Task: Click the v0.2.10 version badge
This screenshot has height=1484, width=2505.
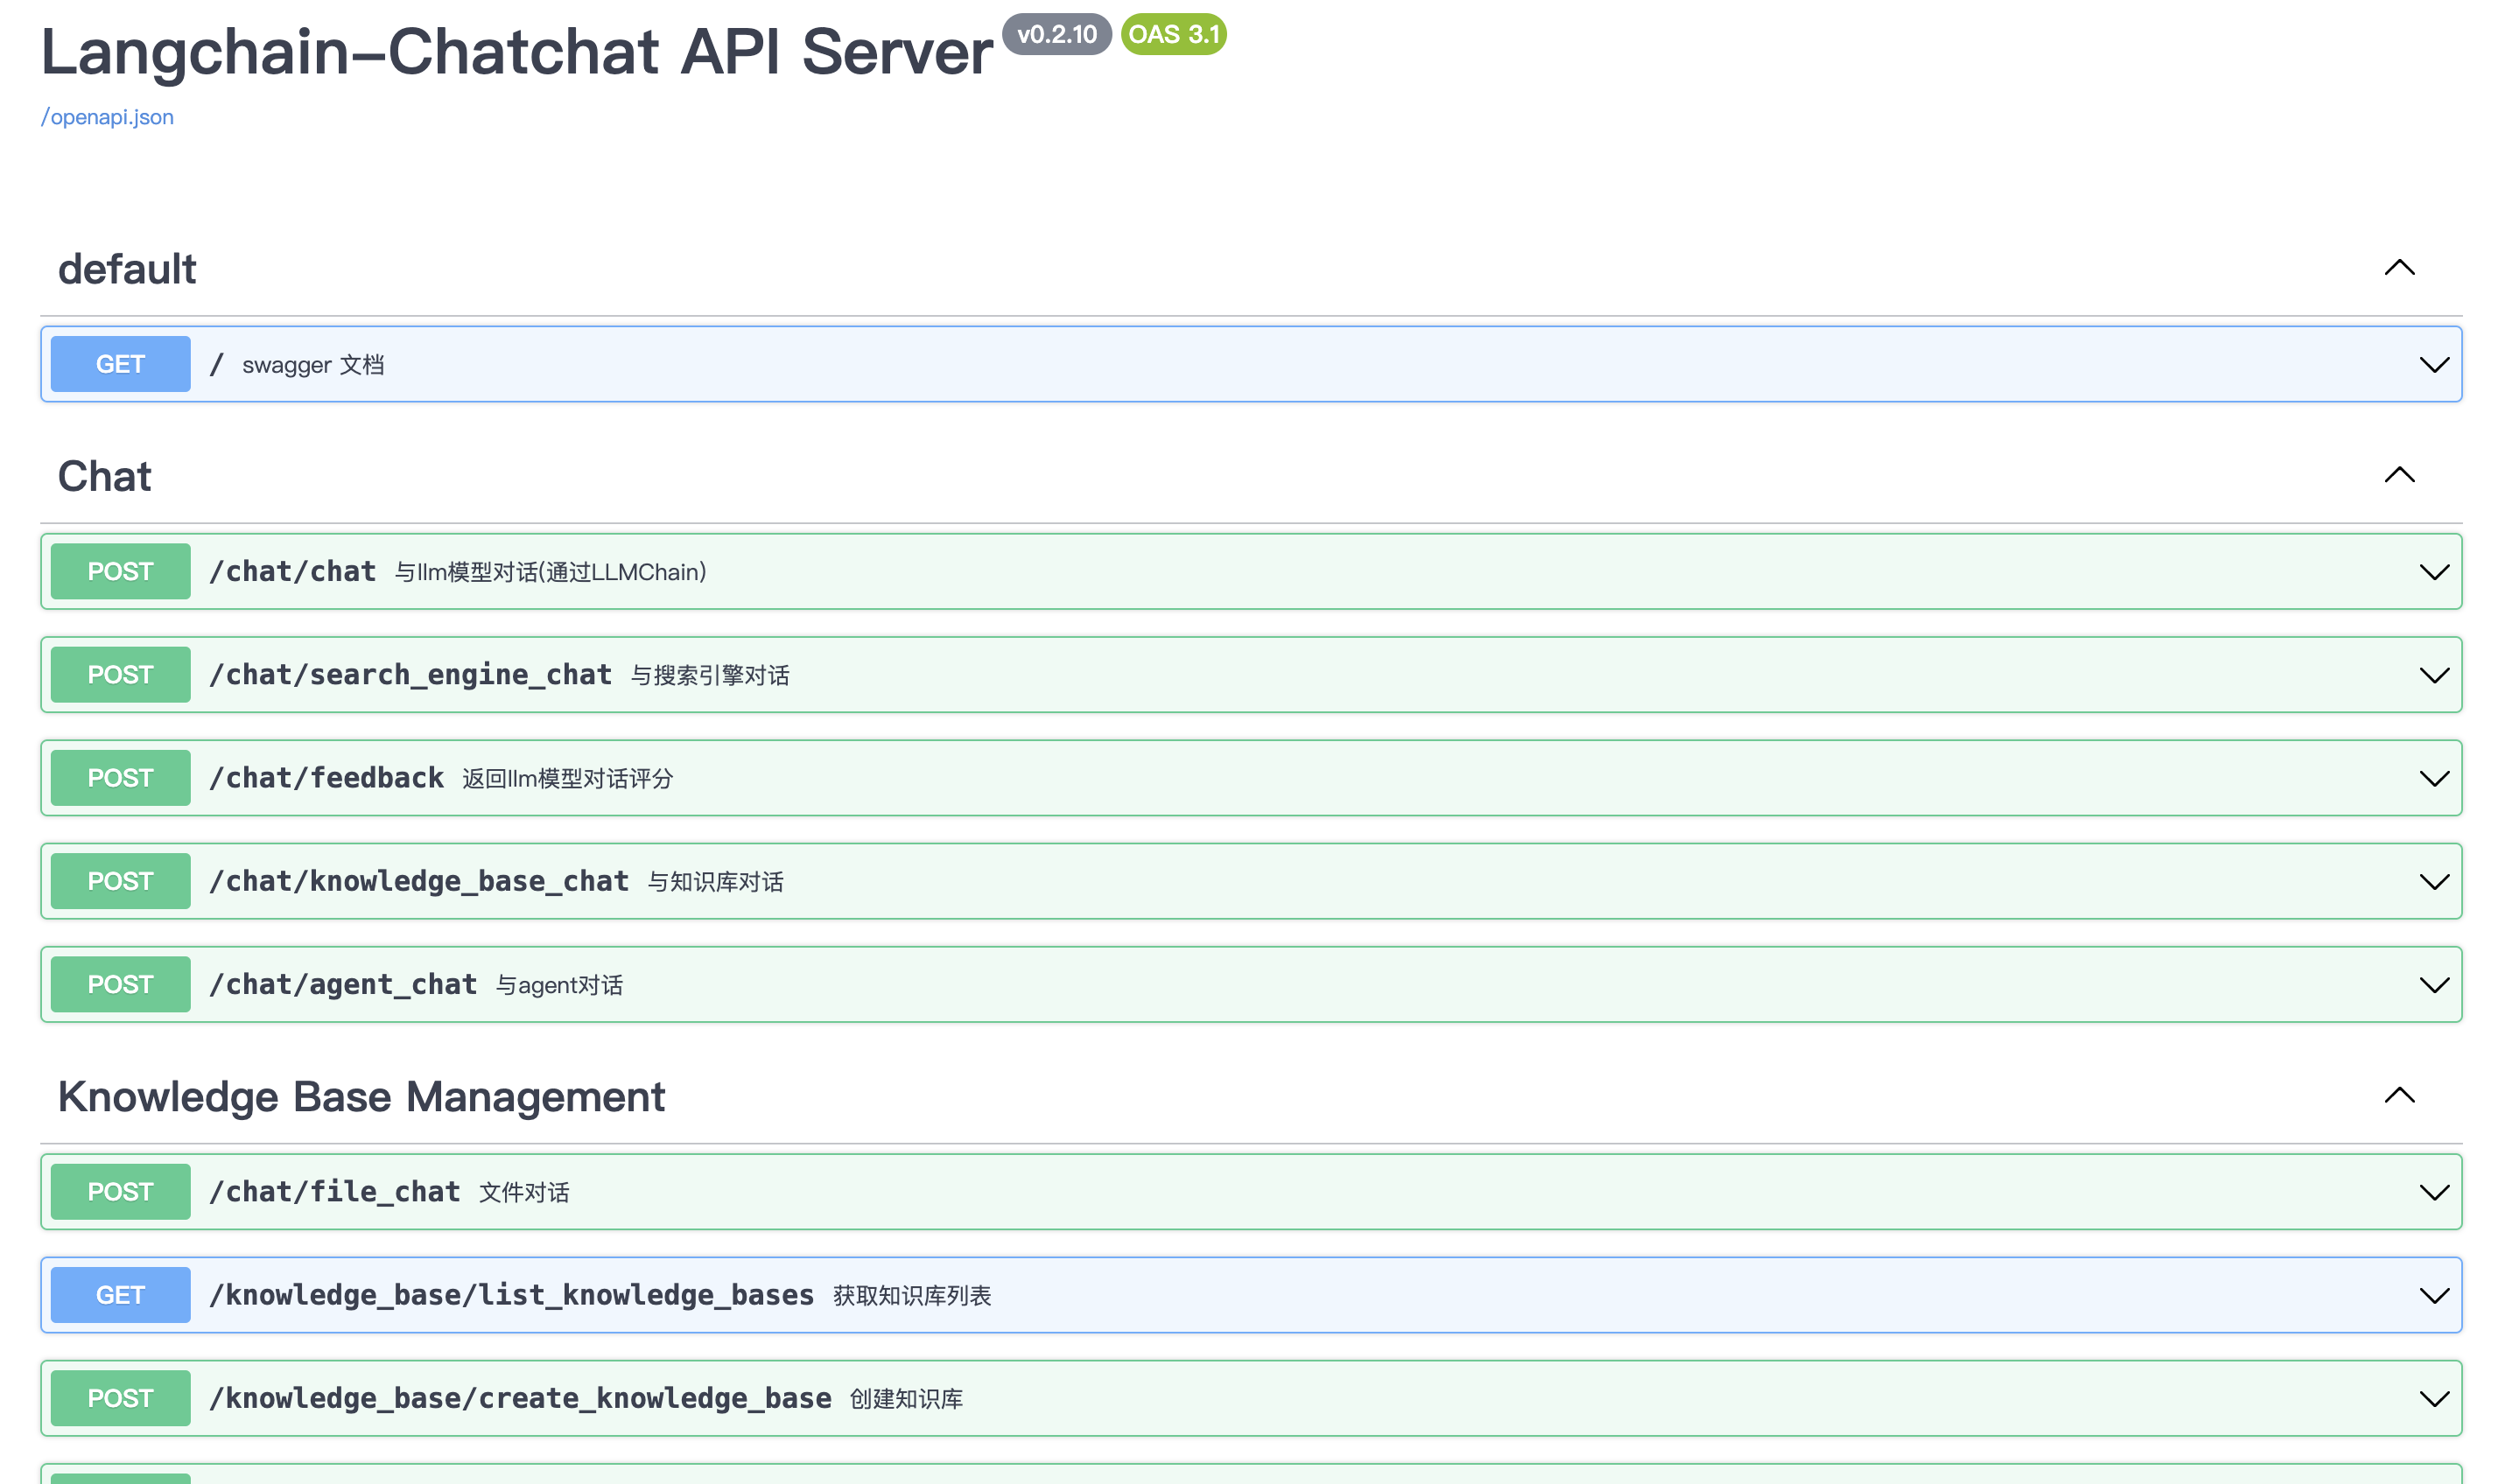Action: click(1056, 35)
